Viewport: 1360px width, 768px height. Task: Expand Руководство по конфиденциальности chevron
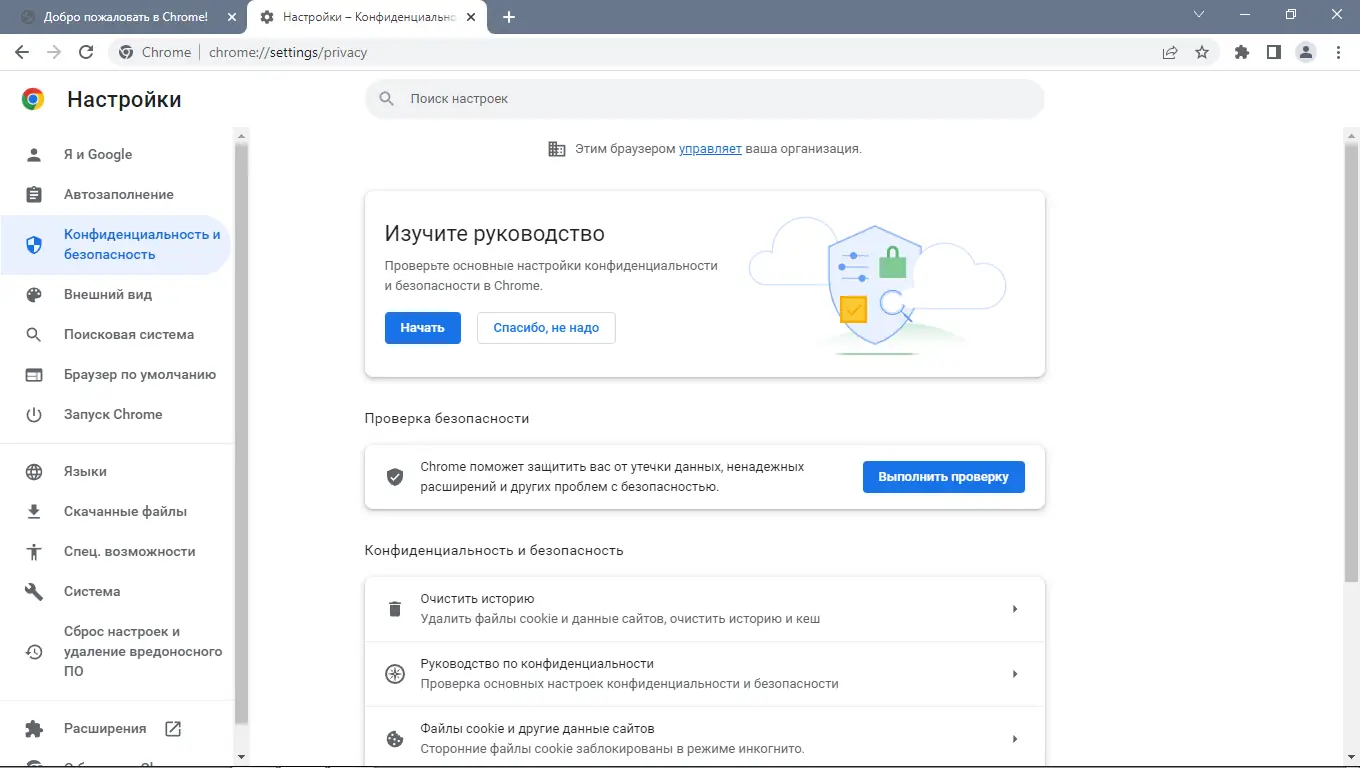[1015, 673]
